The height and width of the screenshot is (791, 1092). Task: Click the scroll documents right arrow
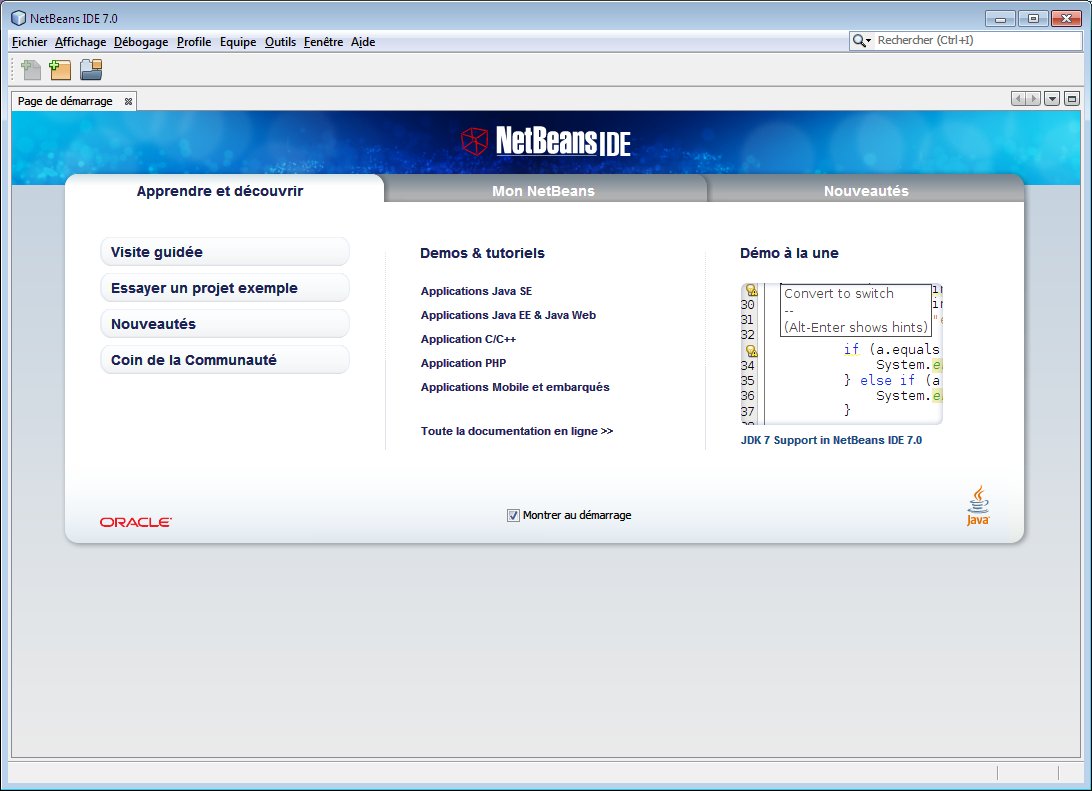(x=1034, y=99)
